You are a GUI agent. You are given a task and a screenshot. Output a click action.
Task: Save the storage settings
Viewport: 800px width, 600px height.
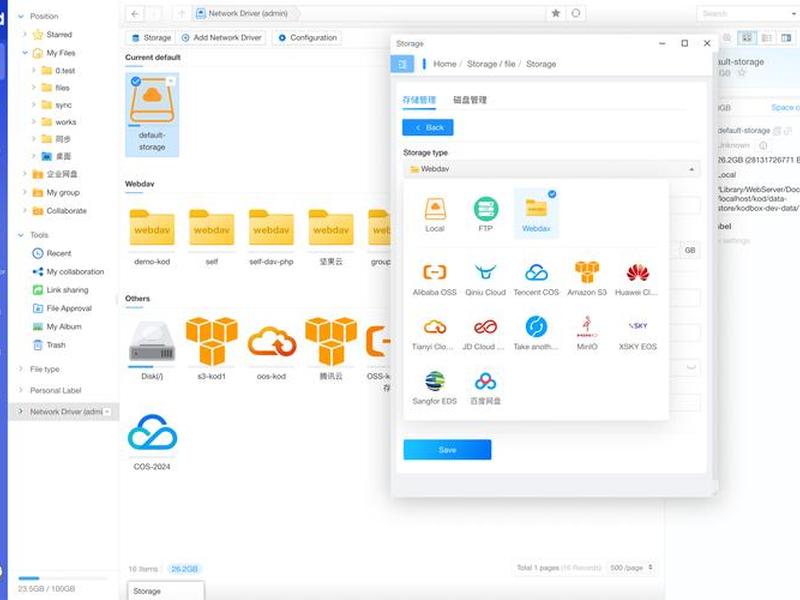click(x=447, y=449)
